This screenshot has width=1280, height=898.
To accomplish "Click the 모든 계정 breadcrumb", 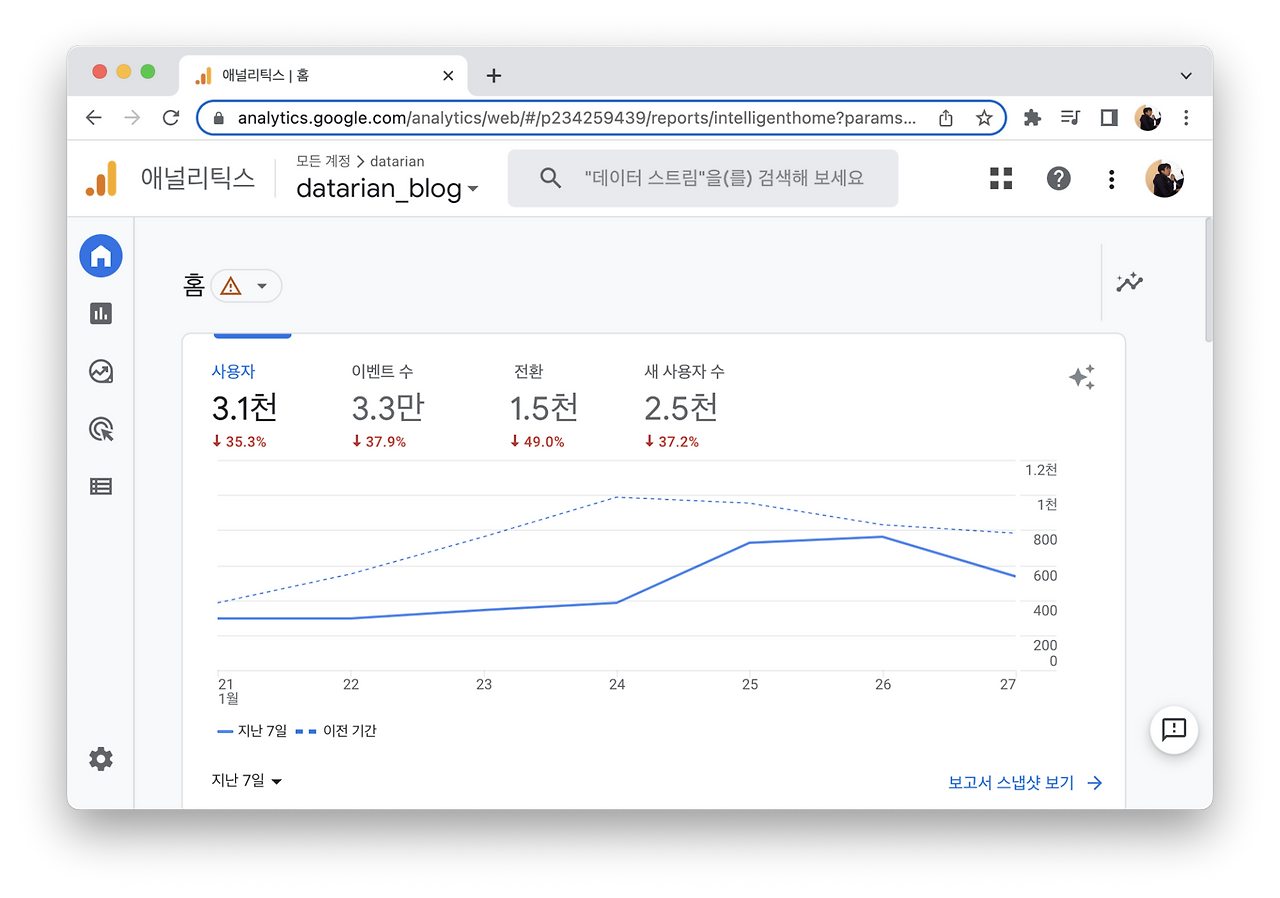I will [323, 161].
